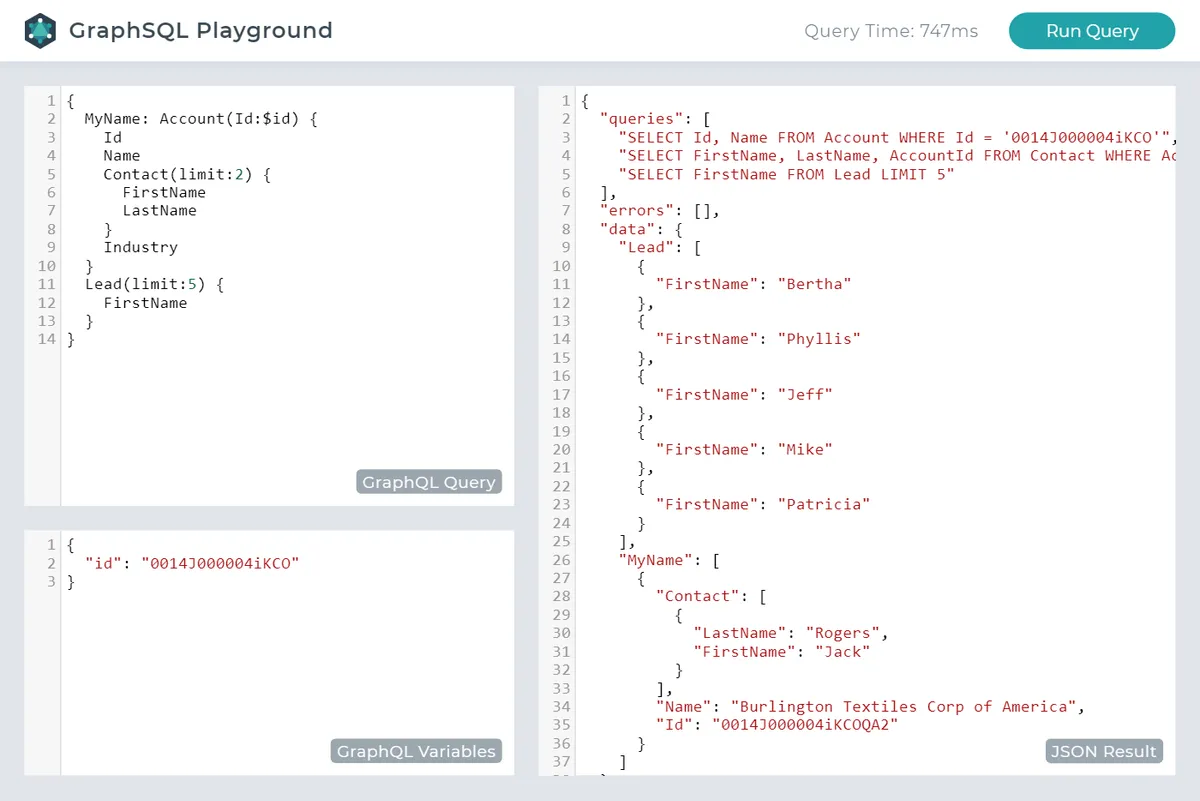Click the GraphSQL Playground title
This screenshot has width=1200, height=801.
[x=201, y=31]
